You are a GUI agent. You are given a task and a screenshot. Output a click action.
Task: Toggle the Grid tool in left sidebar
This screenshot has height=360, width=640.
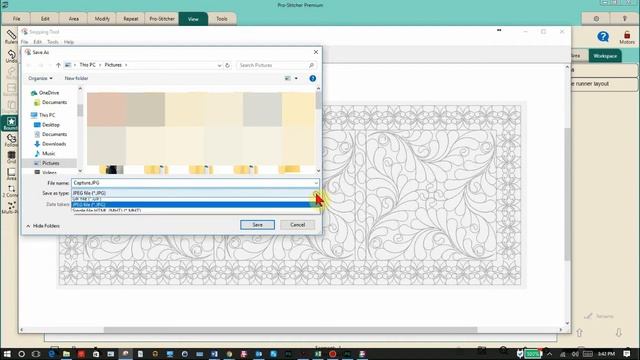(x=11, y=157)
